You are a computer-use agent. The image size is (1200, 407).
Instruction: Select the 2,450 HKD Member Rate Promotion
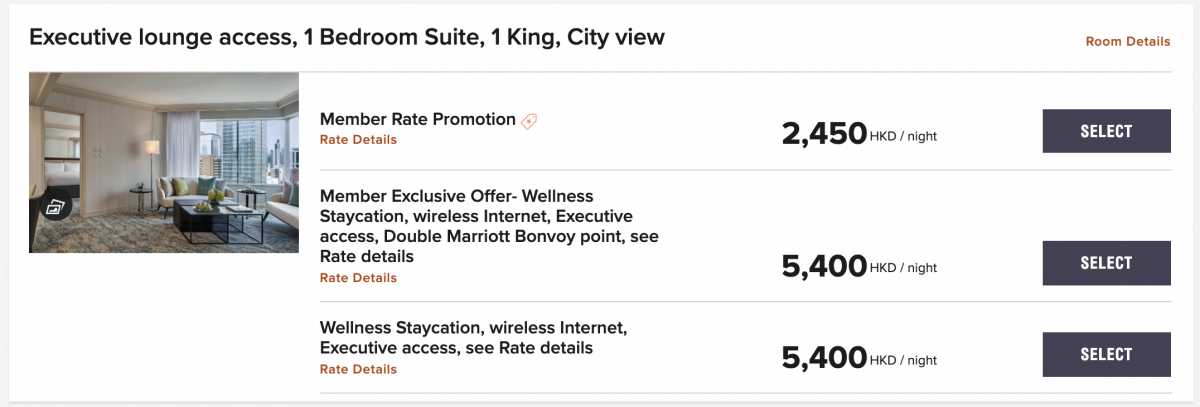point(1106,131)
